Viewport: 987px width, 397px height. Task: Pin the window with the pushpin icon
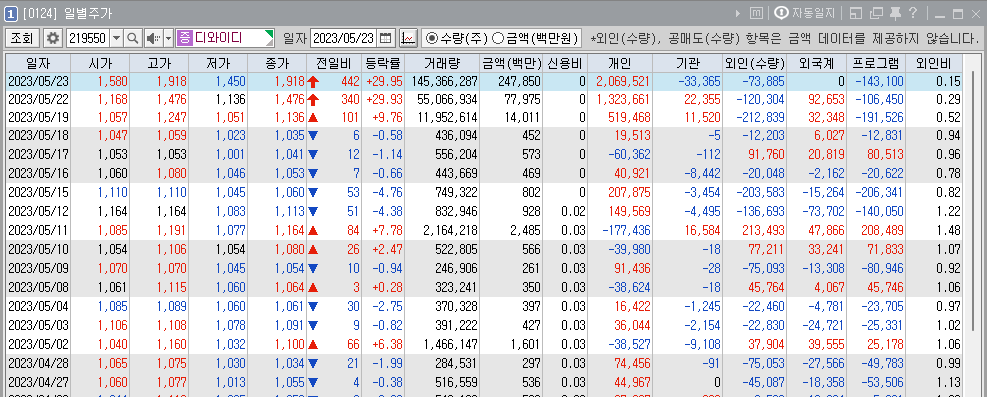[x=895, y=13]
